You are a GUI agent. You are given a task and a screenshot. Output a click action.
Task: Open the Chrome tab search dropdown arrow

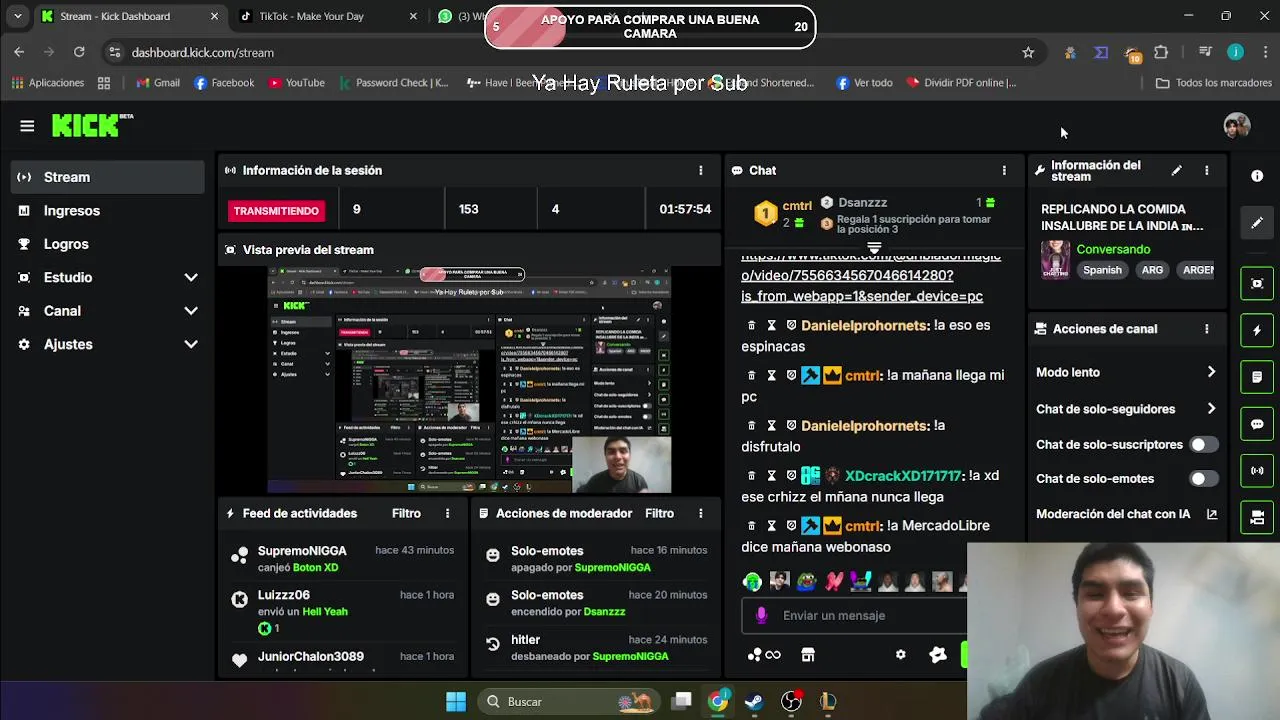coord(19,16)
